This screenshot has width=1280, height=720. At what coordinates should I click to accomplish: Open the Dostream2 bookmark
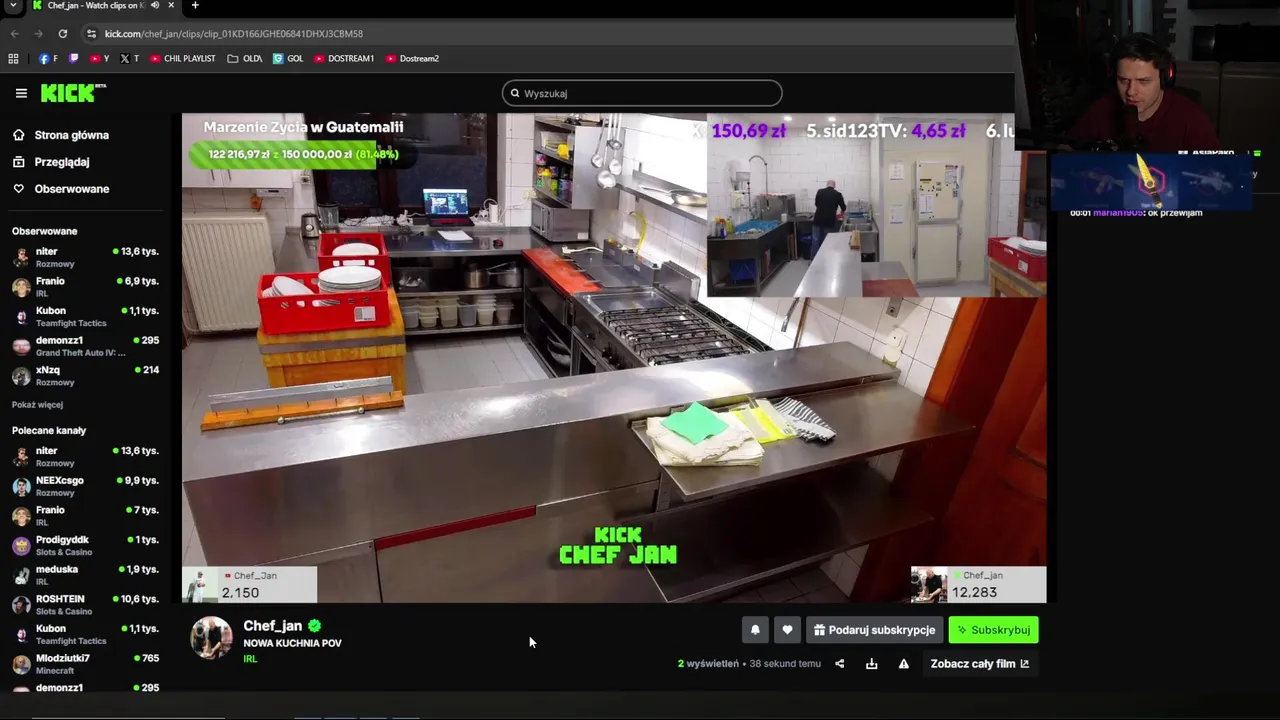pyautogui.click(x=412, y=59)
